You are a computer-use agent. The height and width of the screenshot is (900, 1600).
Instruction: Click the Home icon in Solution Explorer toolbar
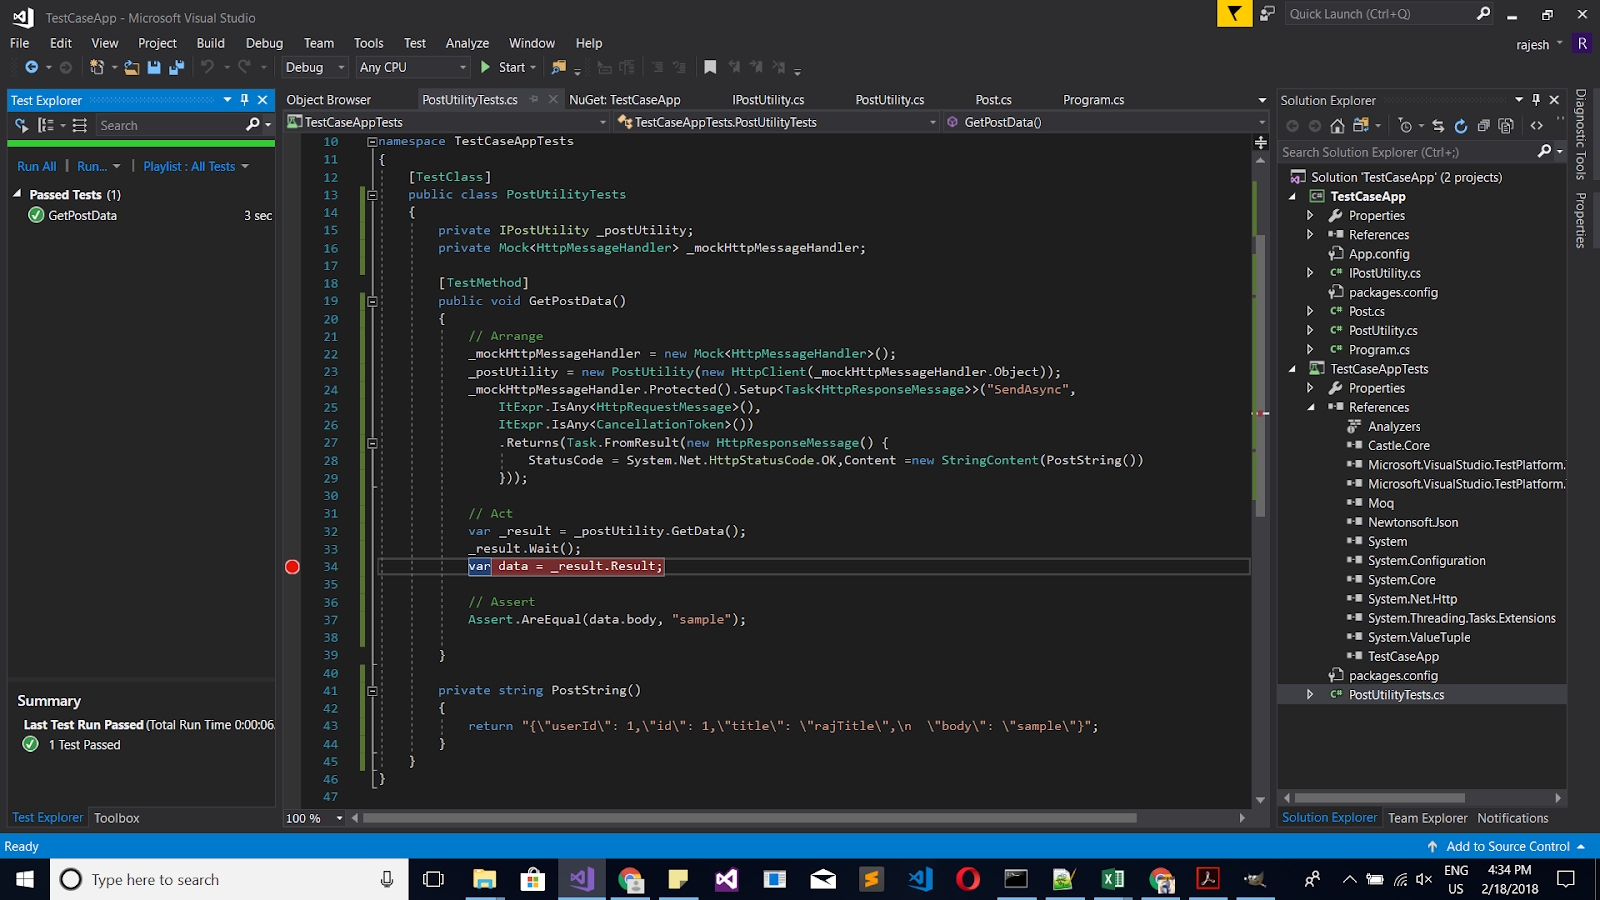[1338, 126]
